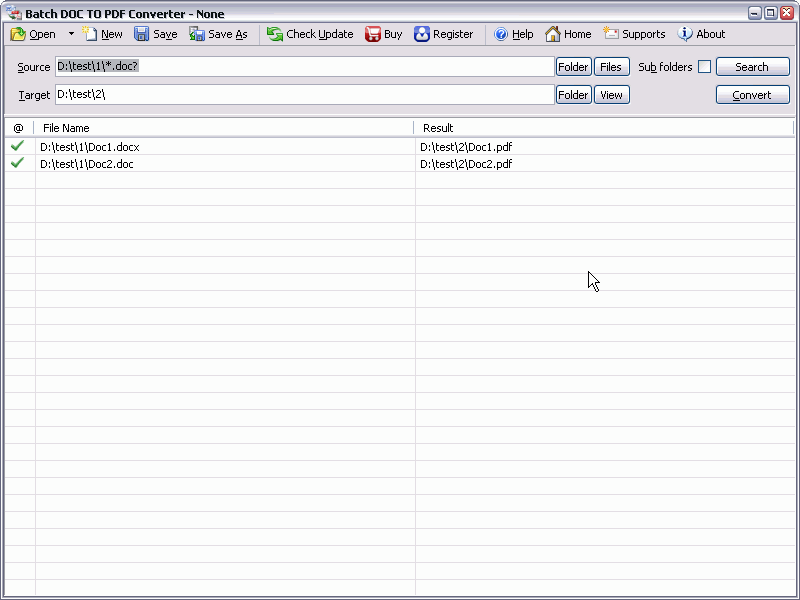Click the Save floppy disk icon
This screenshot has width=800, height=600.
coord(142,34)
